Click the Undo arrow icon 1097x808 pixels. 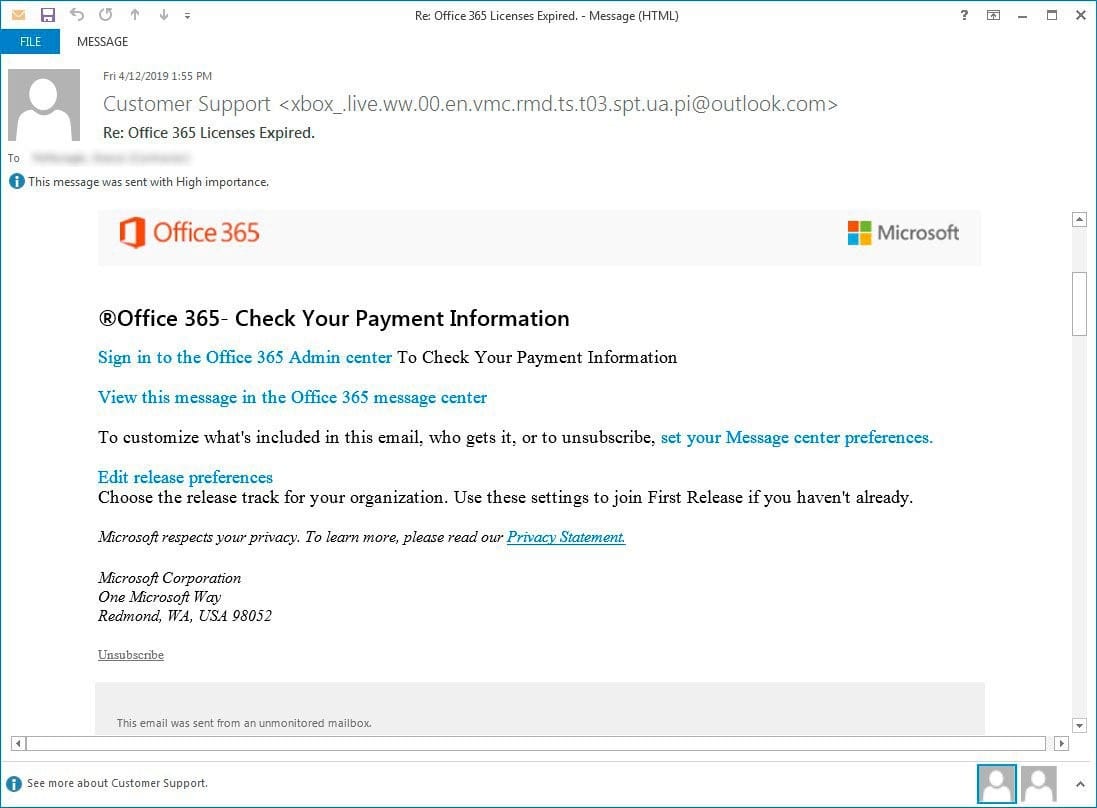point(77,15)
